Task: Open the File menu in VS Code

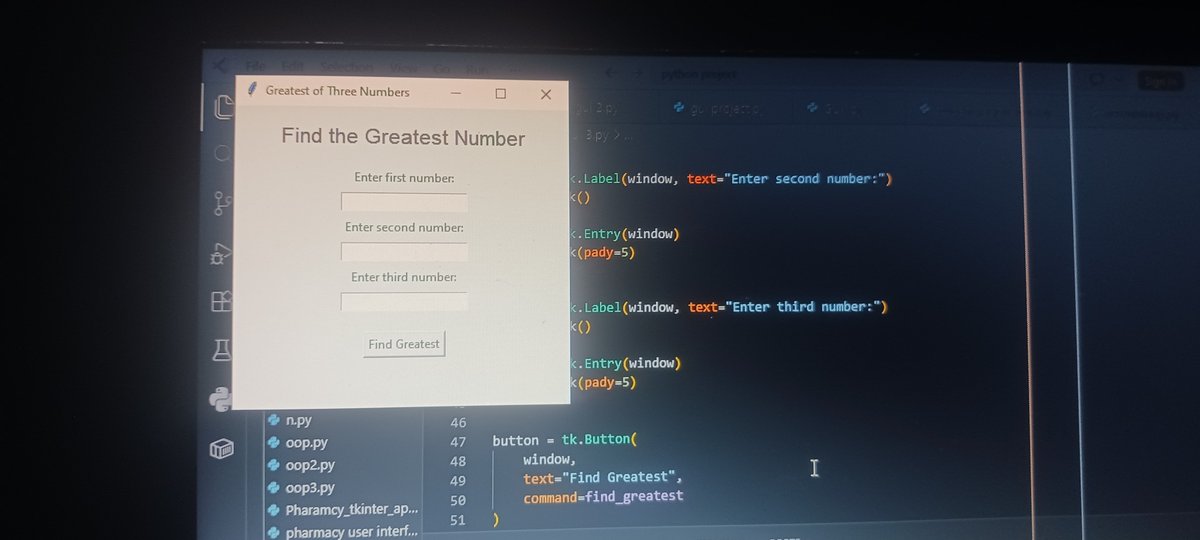Action: point(256,67)
